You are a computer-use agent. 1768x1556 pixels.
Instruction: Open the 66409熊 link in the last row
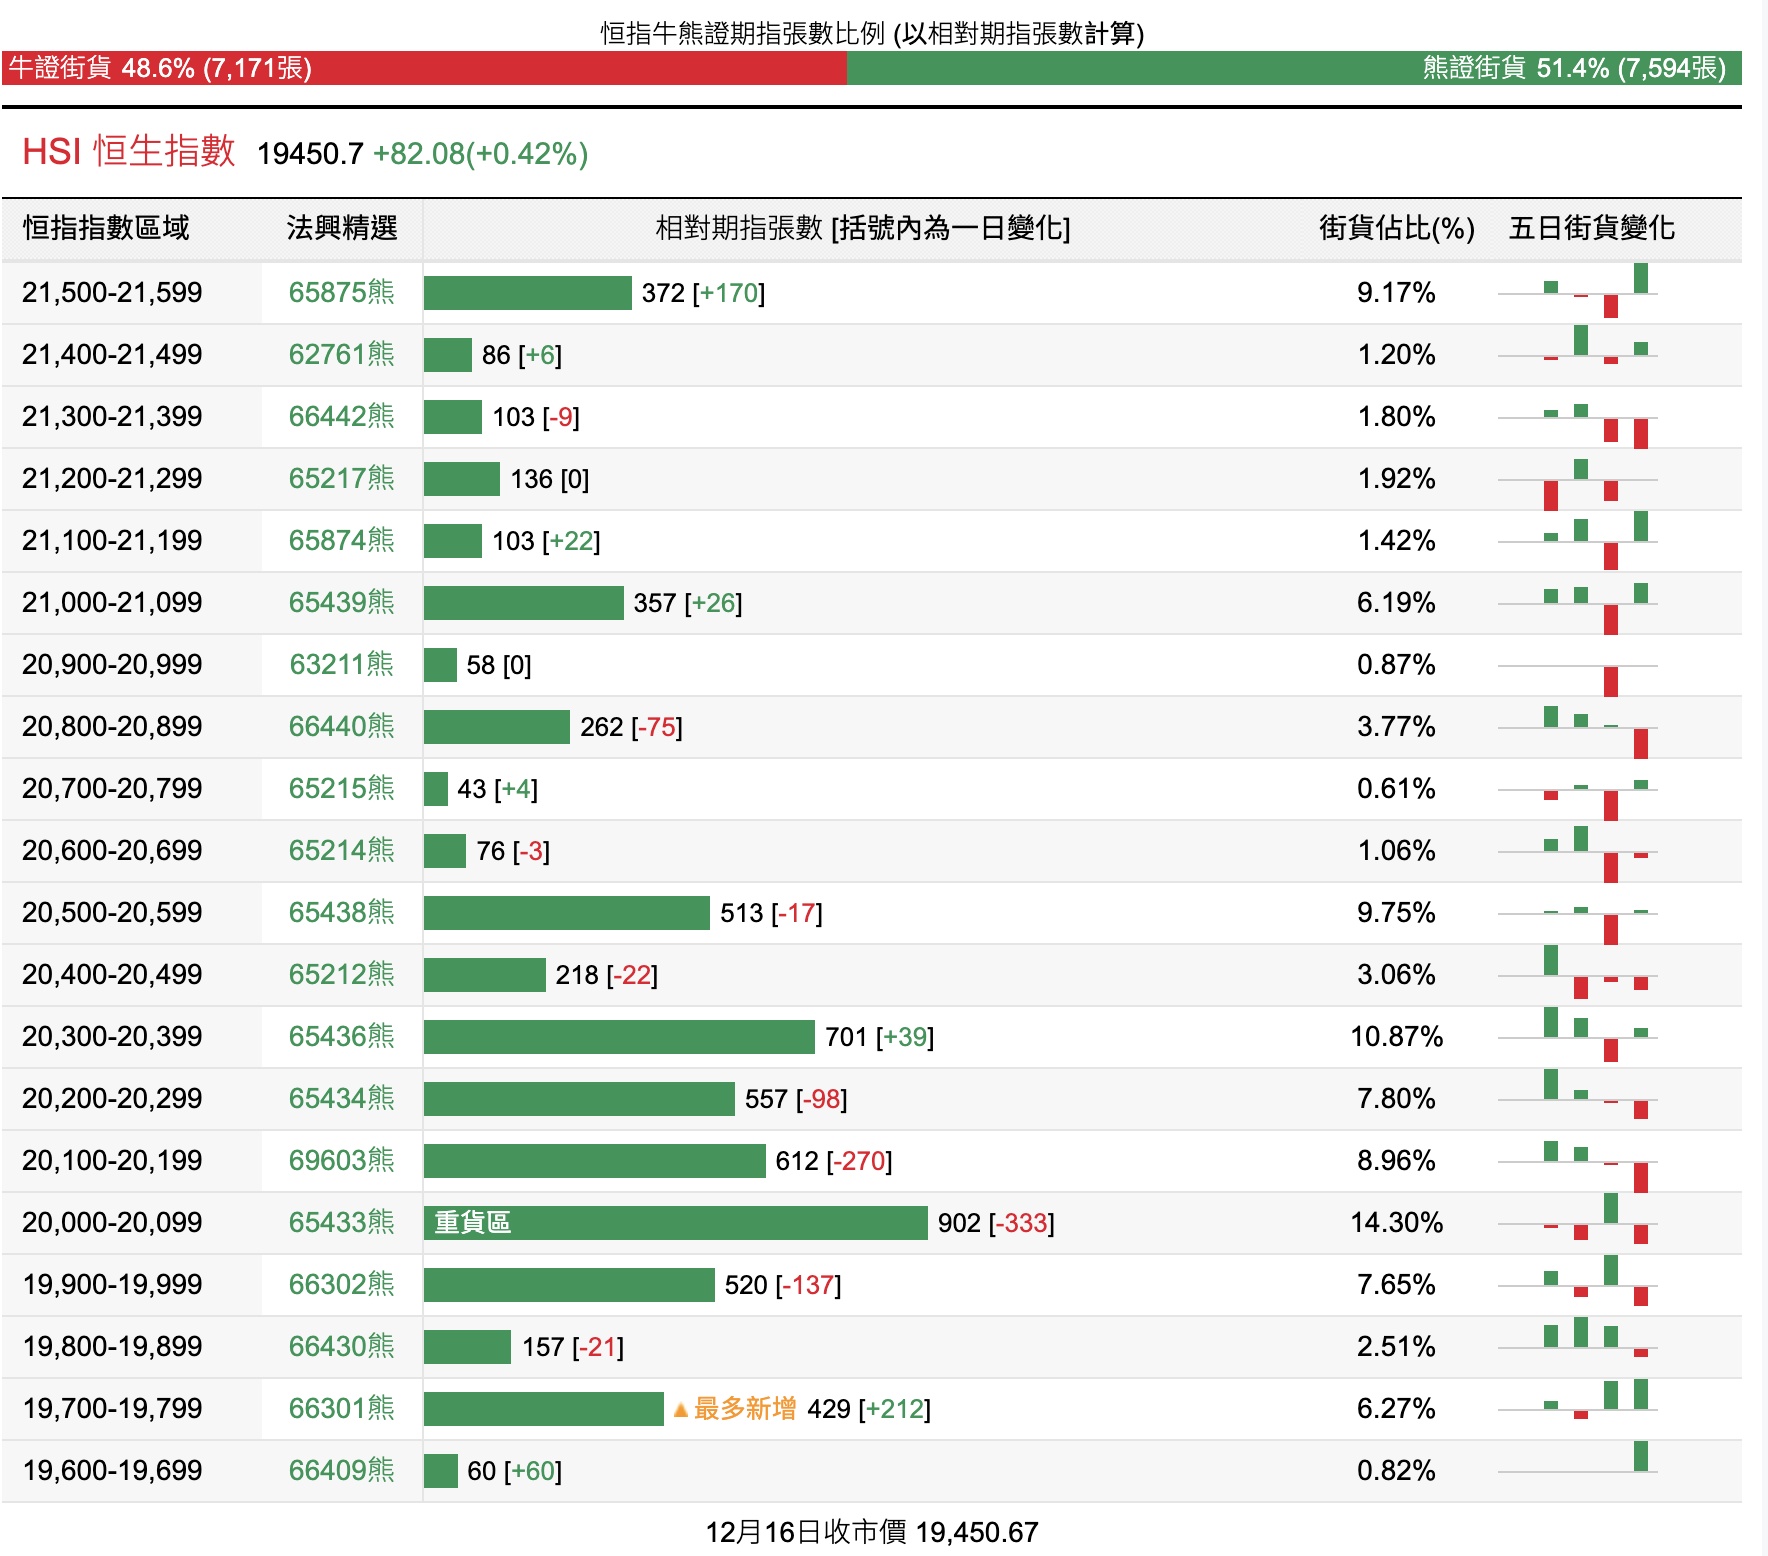coord(341,1470)
